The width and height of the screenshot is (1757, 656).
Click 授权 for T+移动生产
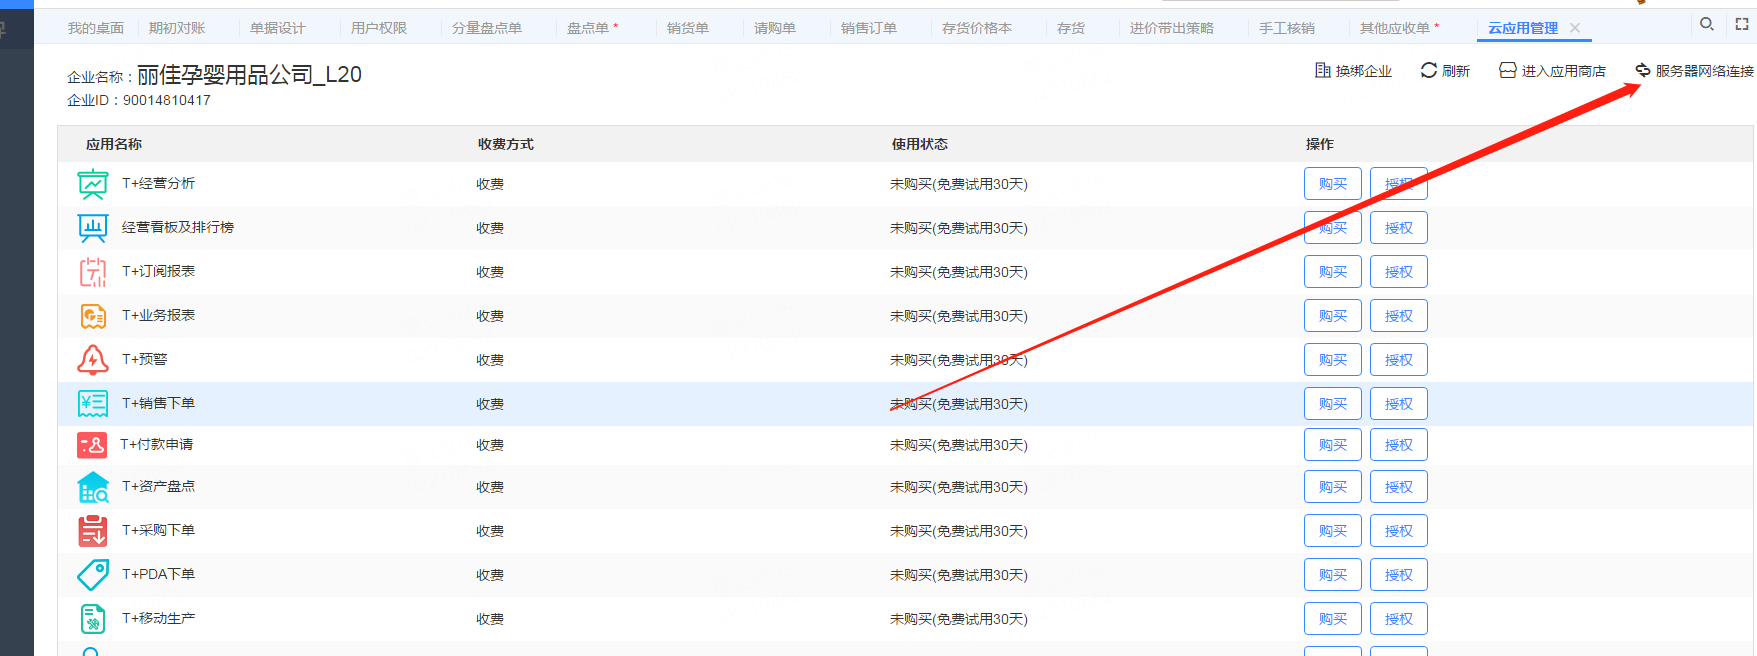(1399, 619)
